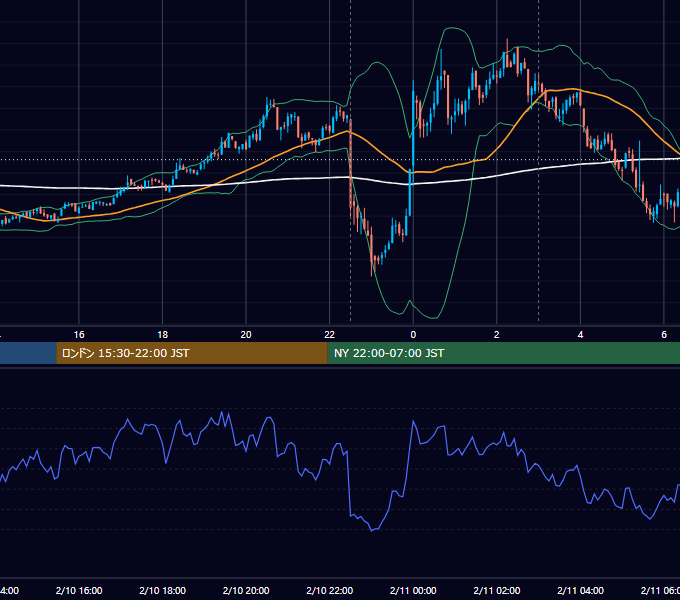Click the 2/10 20:00 label on oscillator axis
This screenshot has width=680, height=600.
(246, 590)
